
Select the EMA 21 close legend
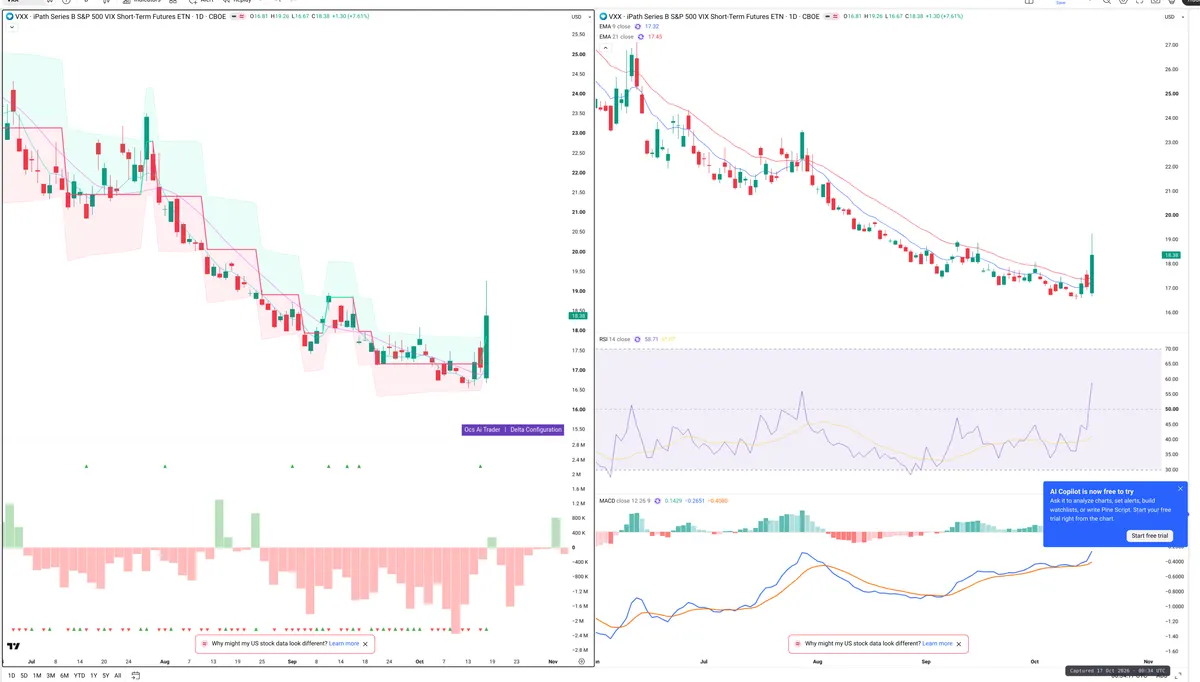[x=616, y=37]
